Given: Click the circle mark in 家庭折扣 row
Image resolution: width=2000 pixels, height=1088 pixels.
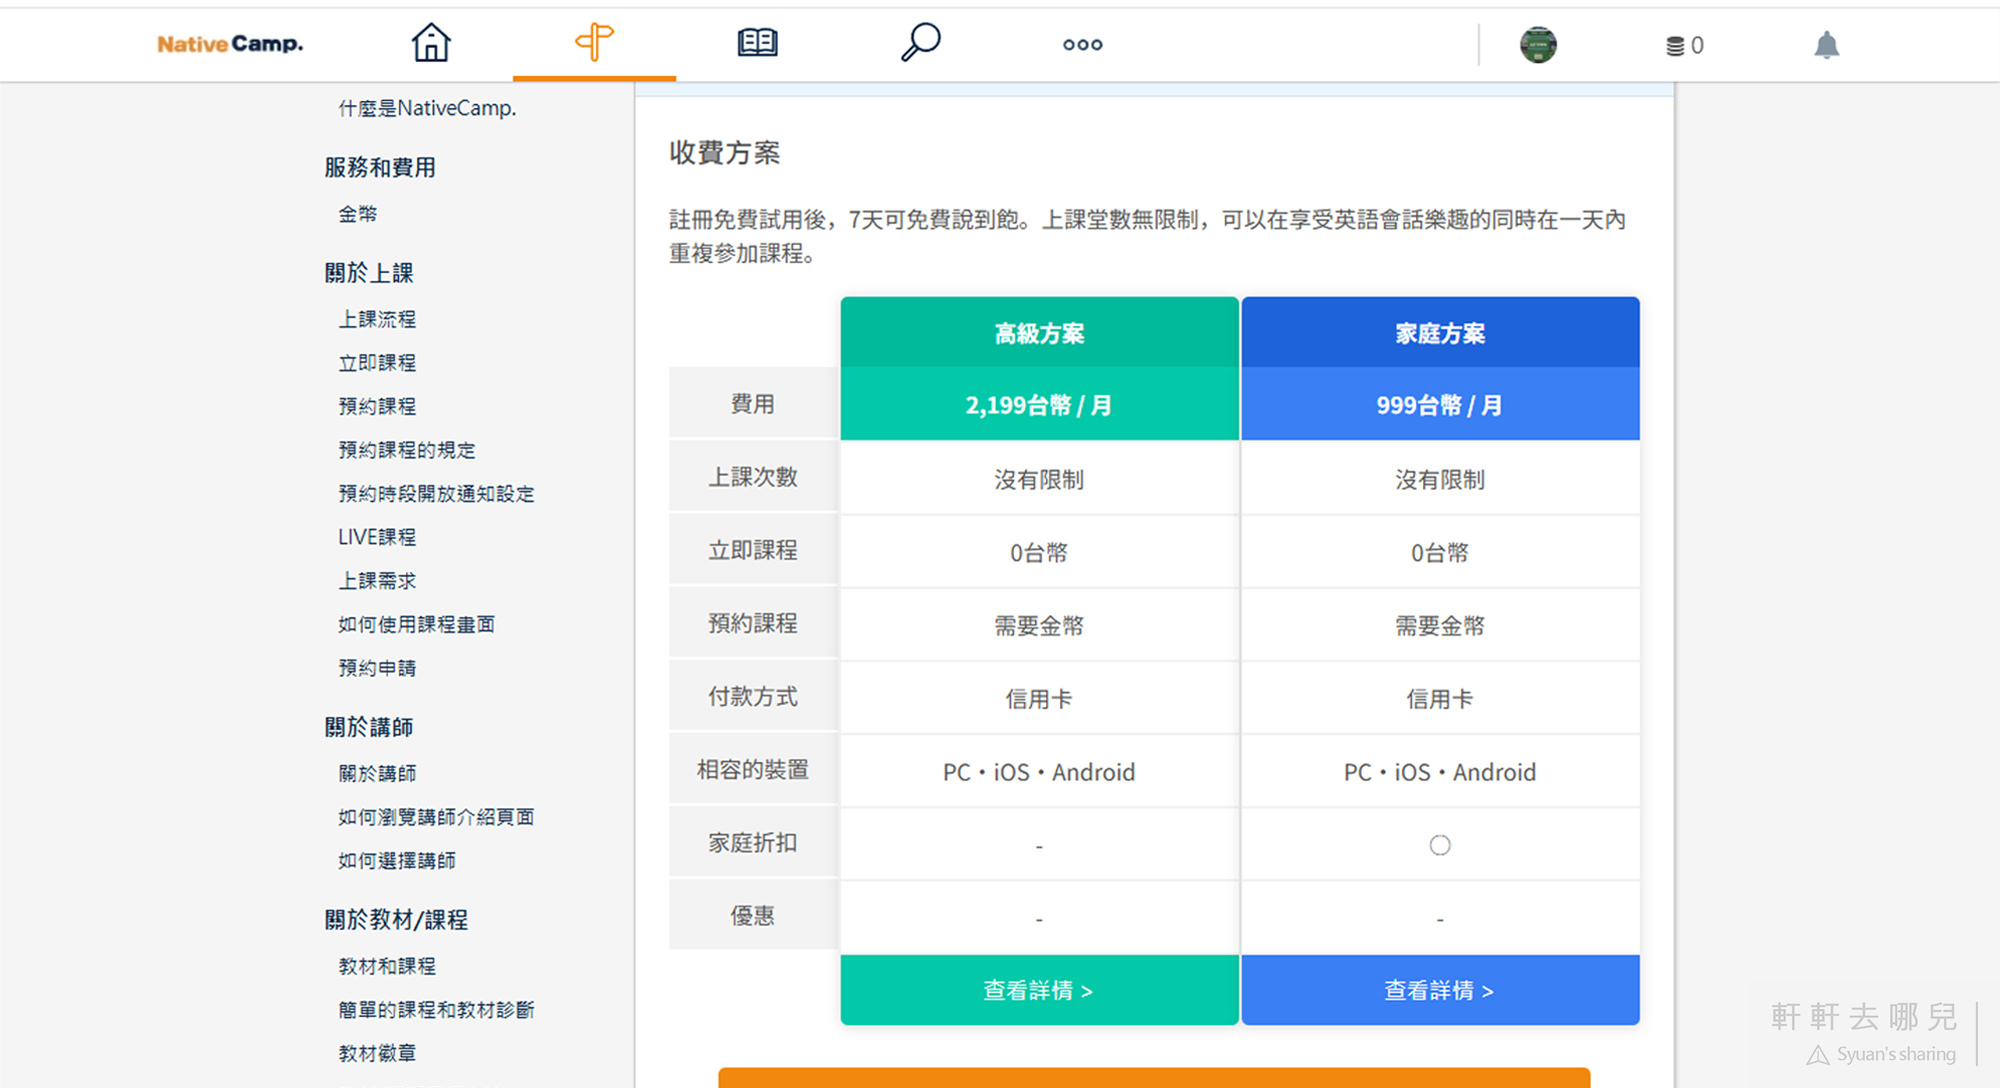Looking at the screenshot, I should coord(1440,846).
